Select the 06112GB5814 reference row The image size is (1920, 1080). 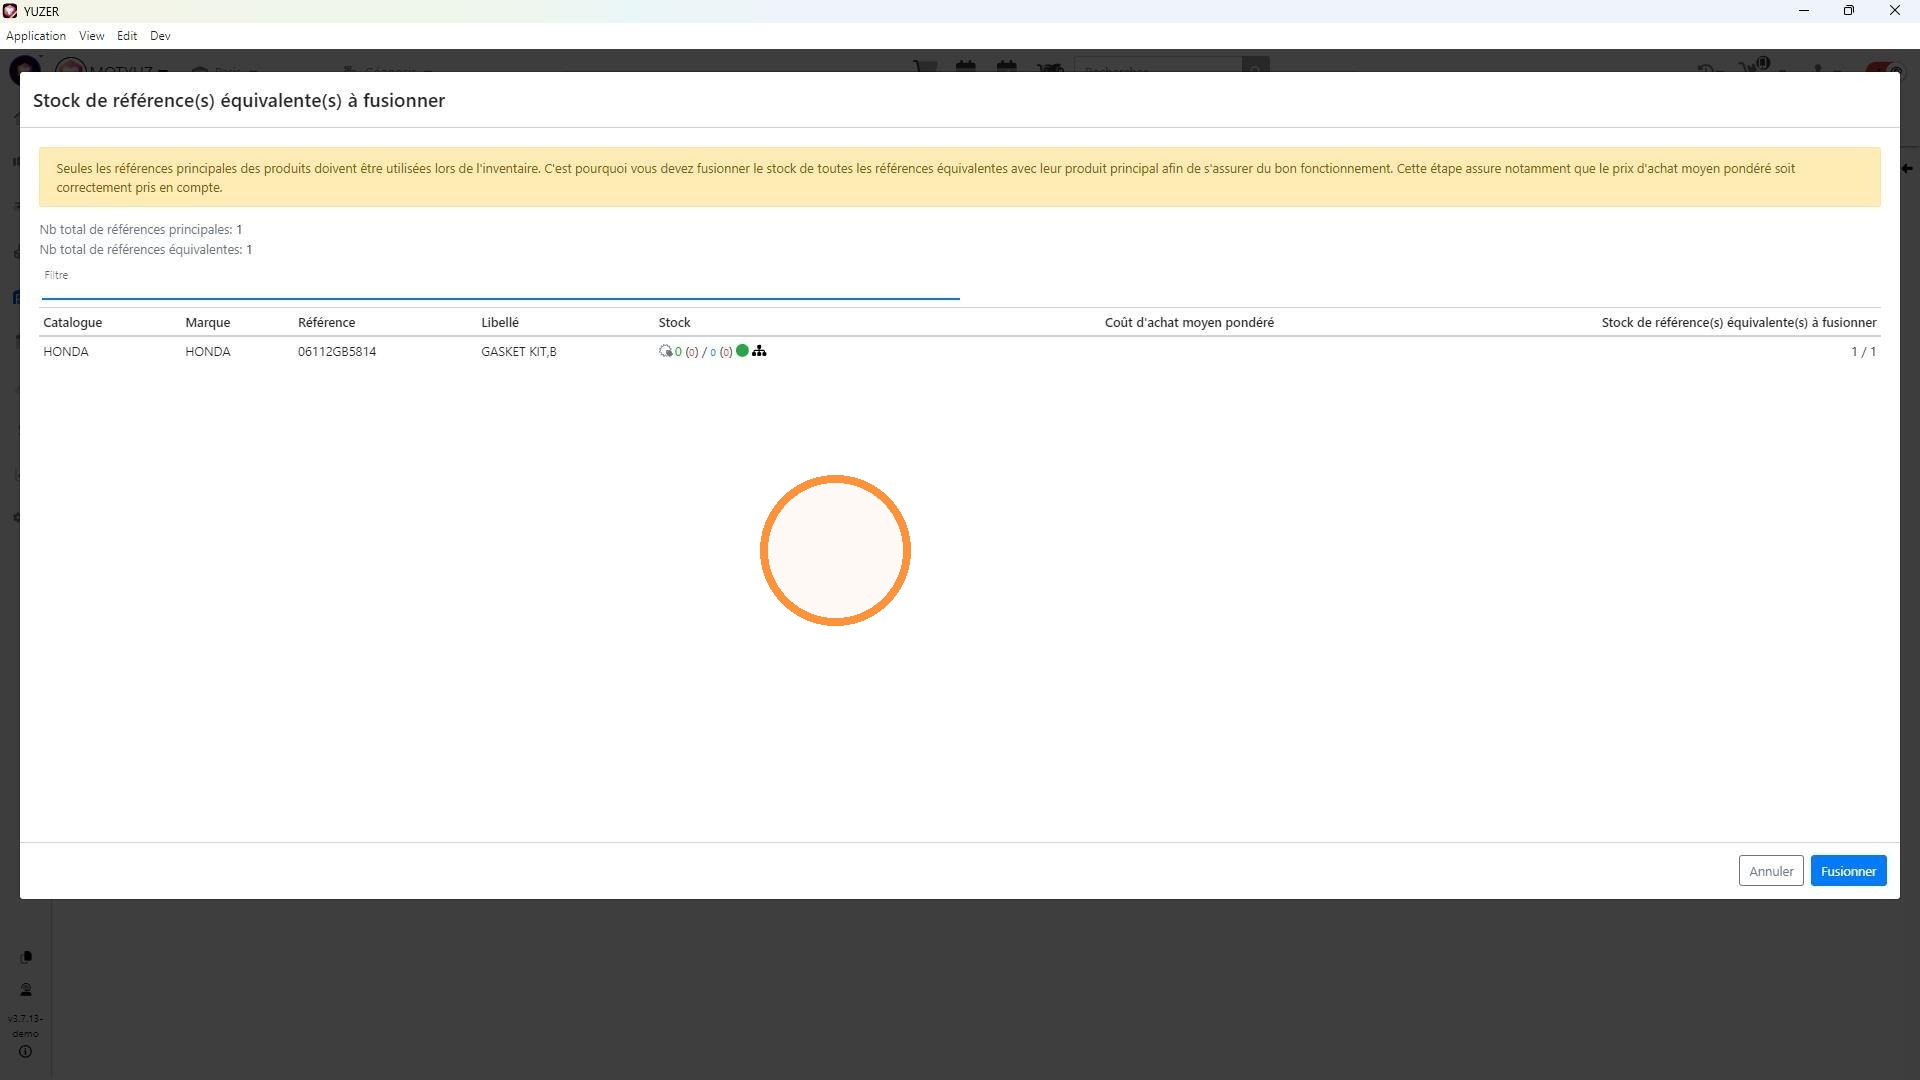pos(960,352)
